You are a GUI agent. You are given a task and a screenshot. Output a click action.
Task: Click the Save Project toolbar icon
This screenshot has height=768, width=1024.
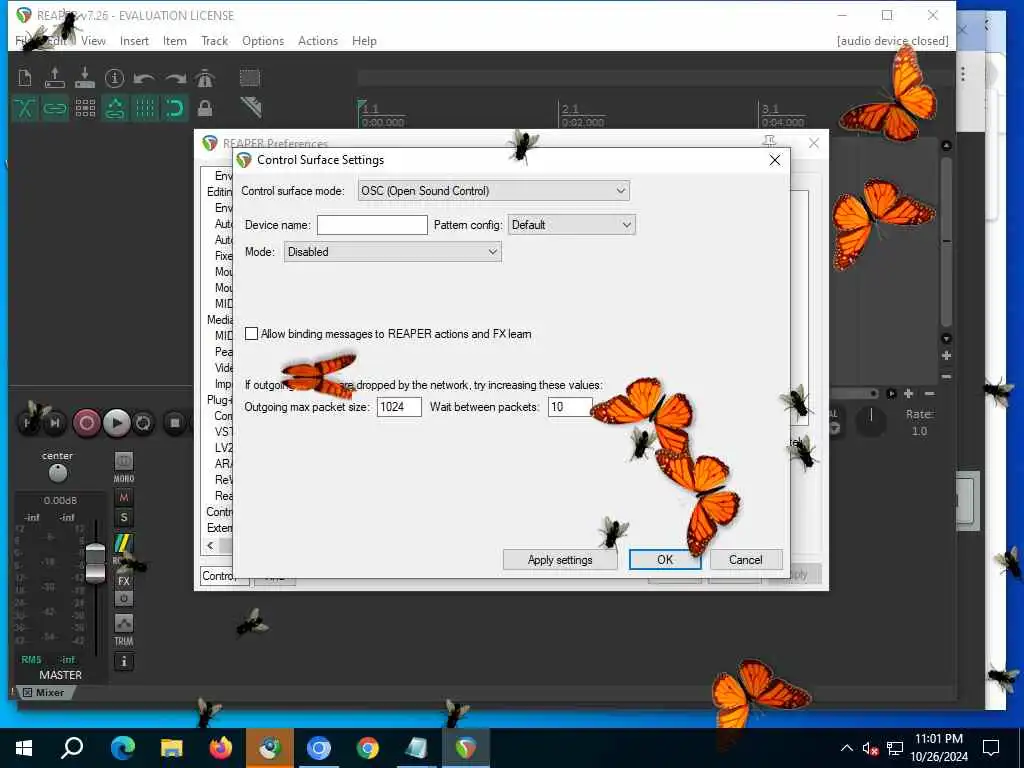(85, 78)
